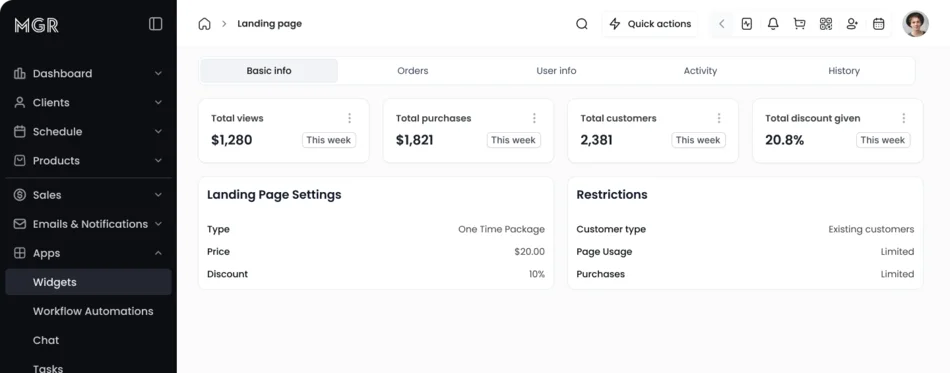Expand Products chevron
Image resolution: width=950 pixels, height=373 pixels.
158,160
